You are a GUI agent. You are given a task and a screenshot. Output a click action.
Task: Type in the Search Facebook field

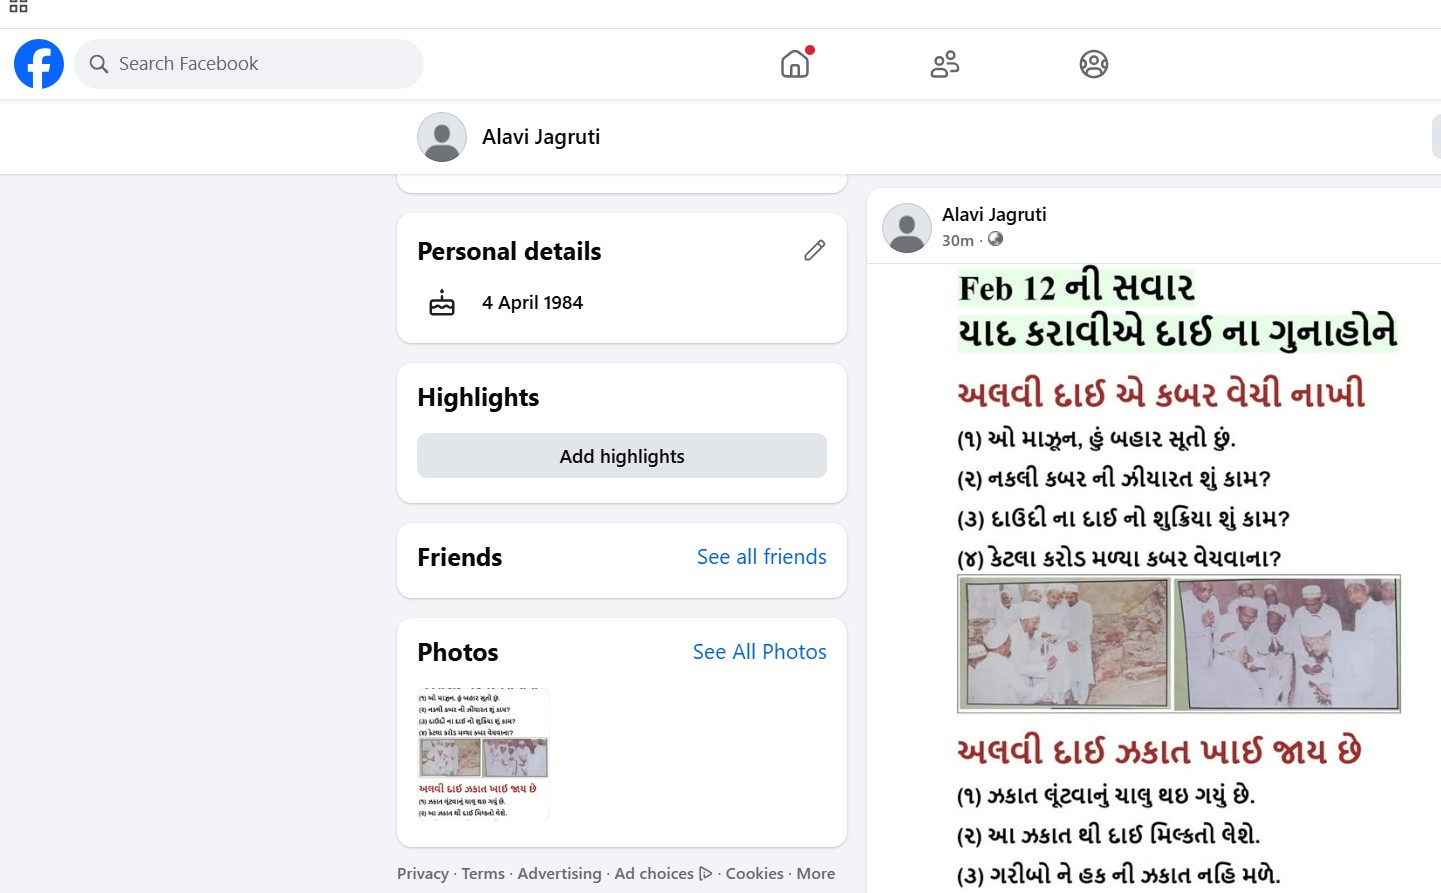point(260,64)
